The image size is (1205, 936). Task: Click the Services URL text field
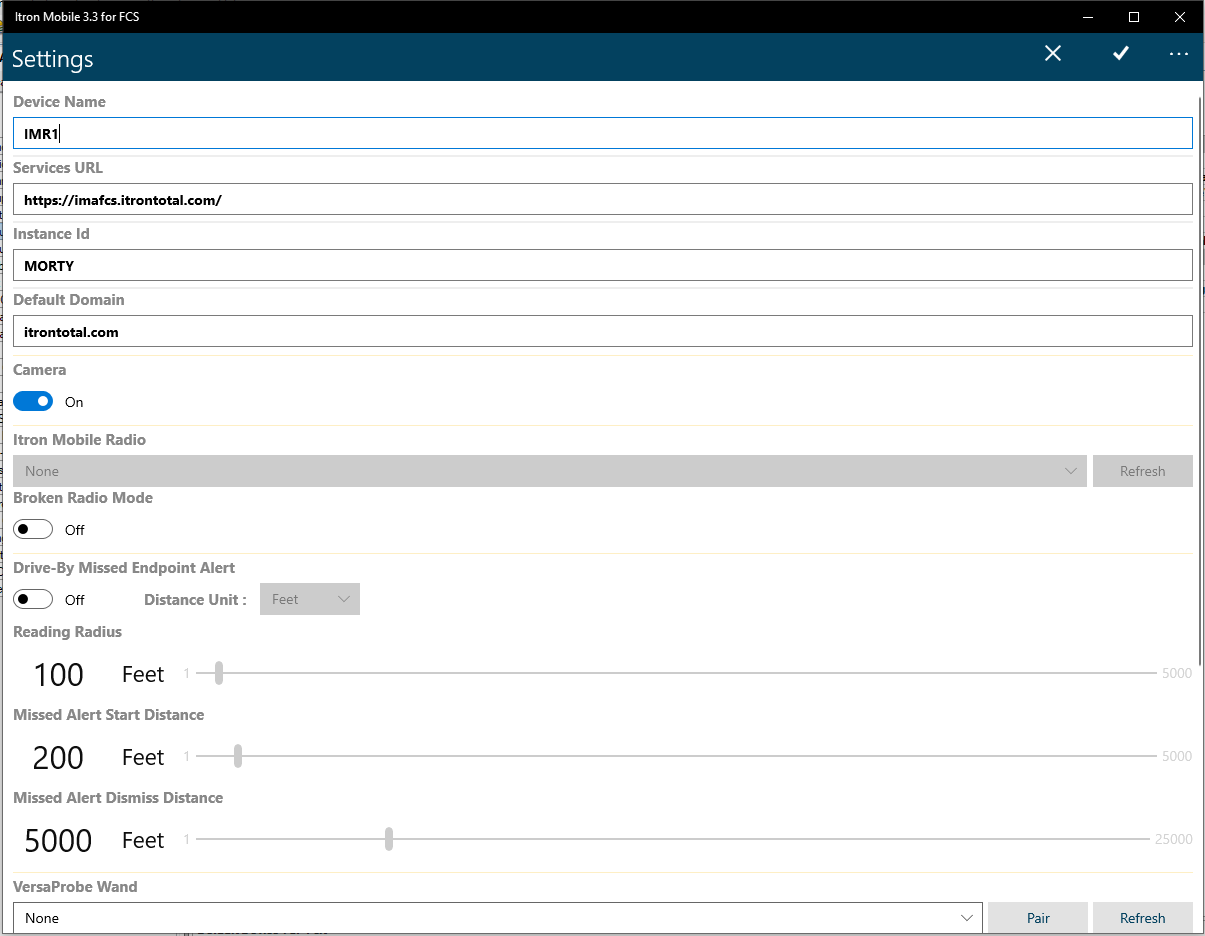click(602, 200)
